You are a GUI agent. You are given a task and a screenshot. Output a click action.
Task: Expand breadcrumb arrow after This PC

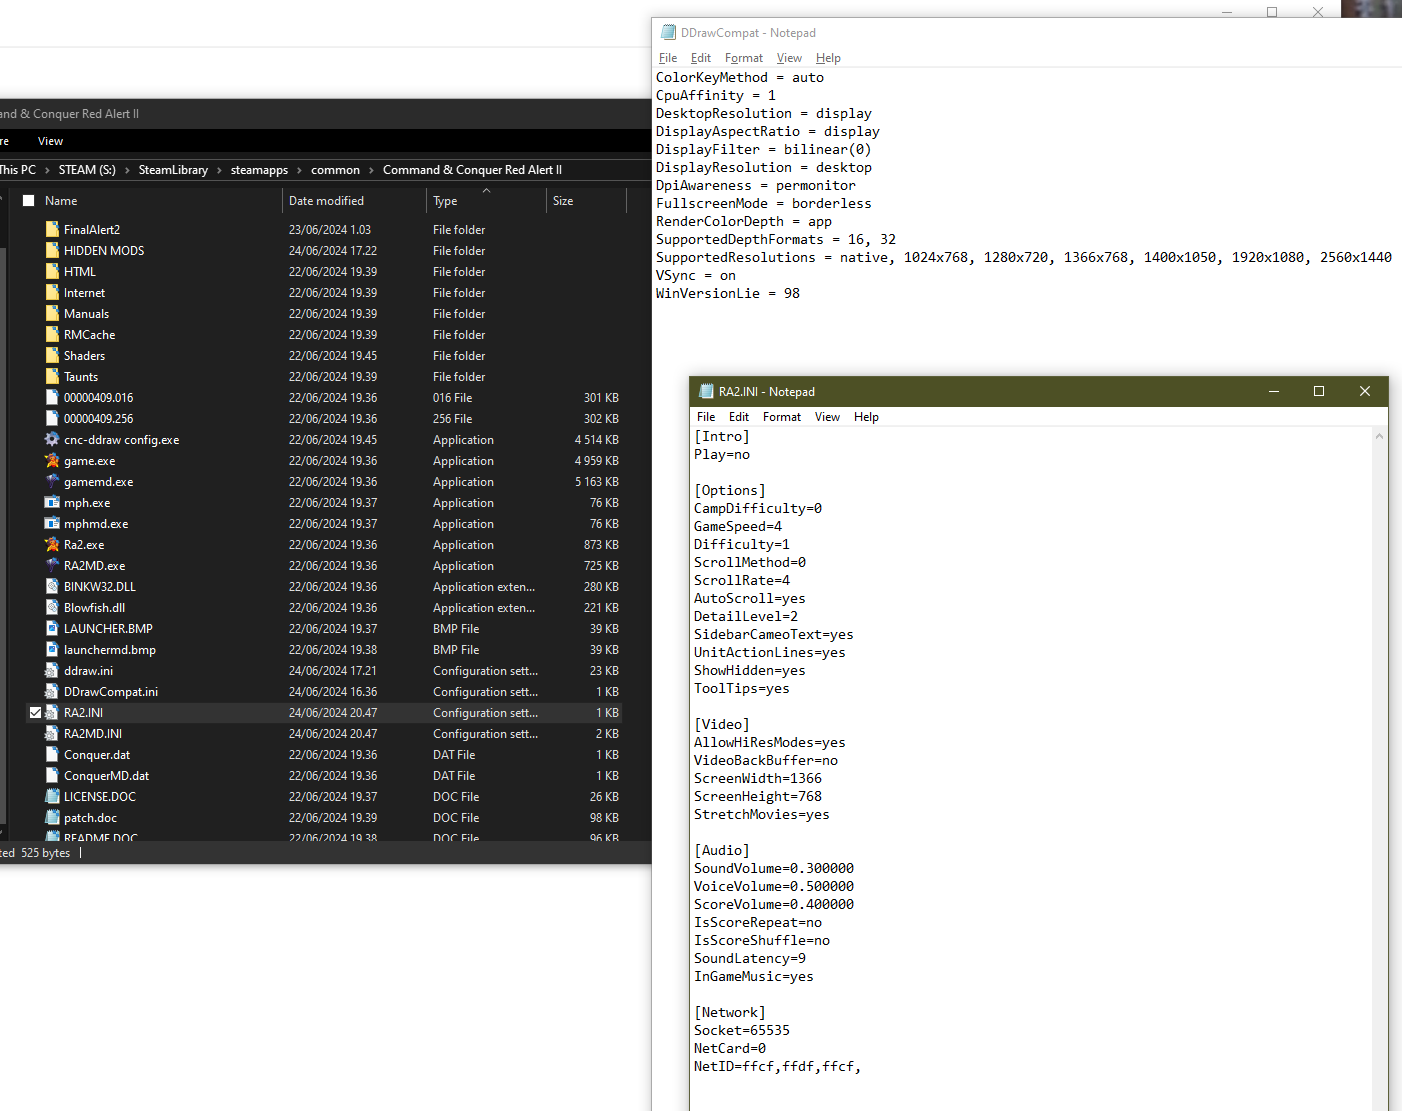47,170
